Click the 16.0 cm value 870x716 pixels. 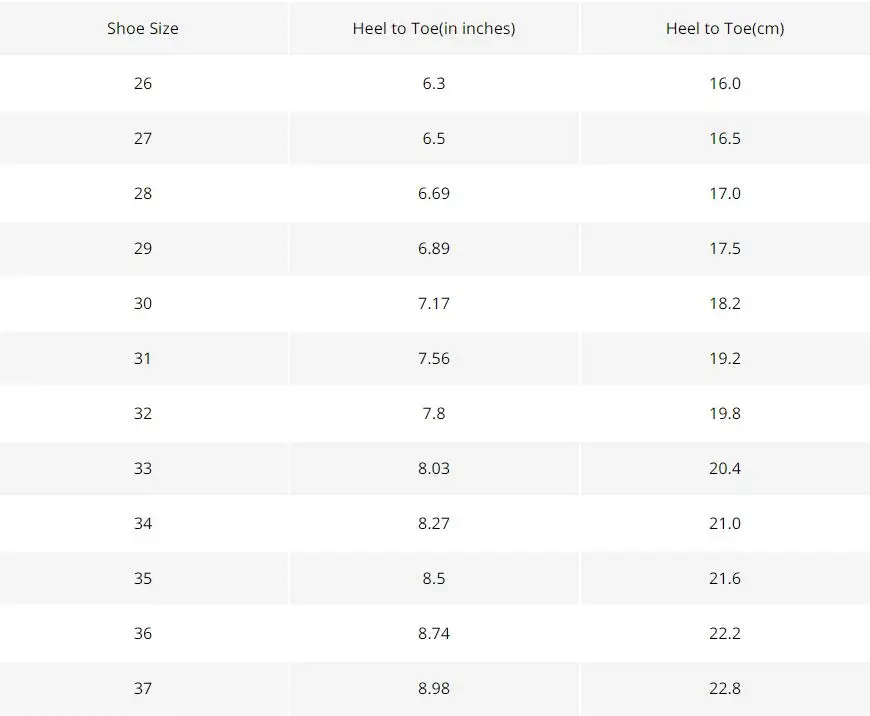(725, 83)
